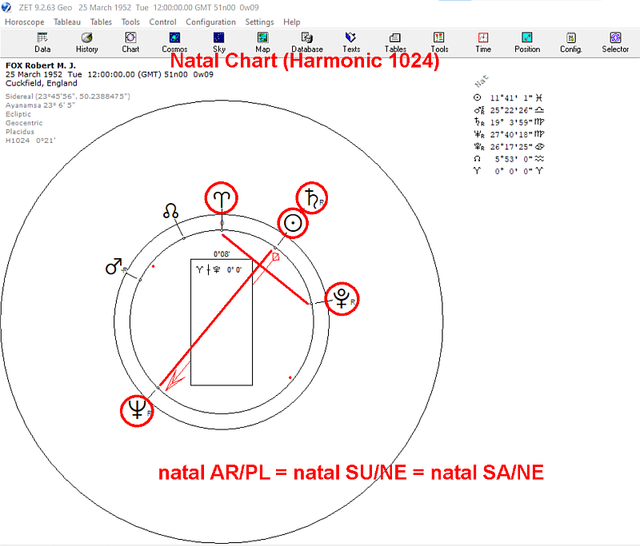This screenshot has height=546, width=640.
Task: Click the Pluto position row 26°17'25"
Action: point(508,146)
